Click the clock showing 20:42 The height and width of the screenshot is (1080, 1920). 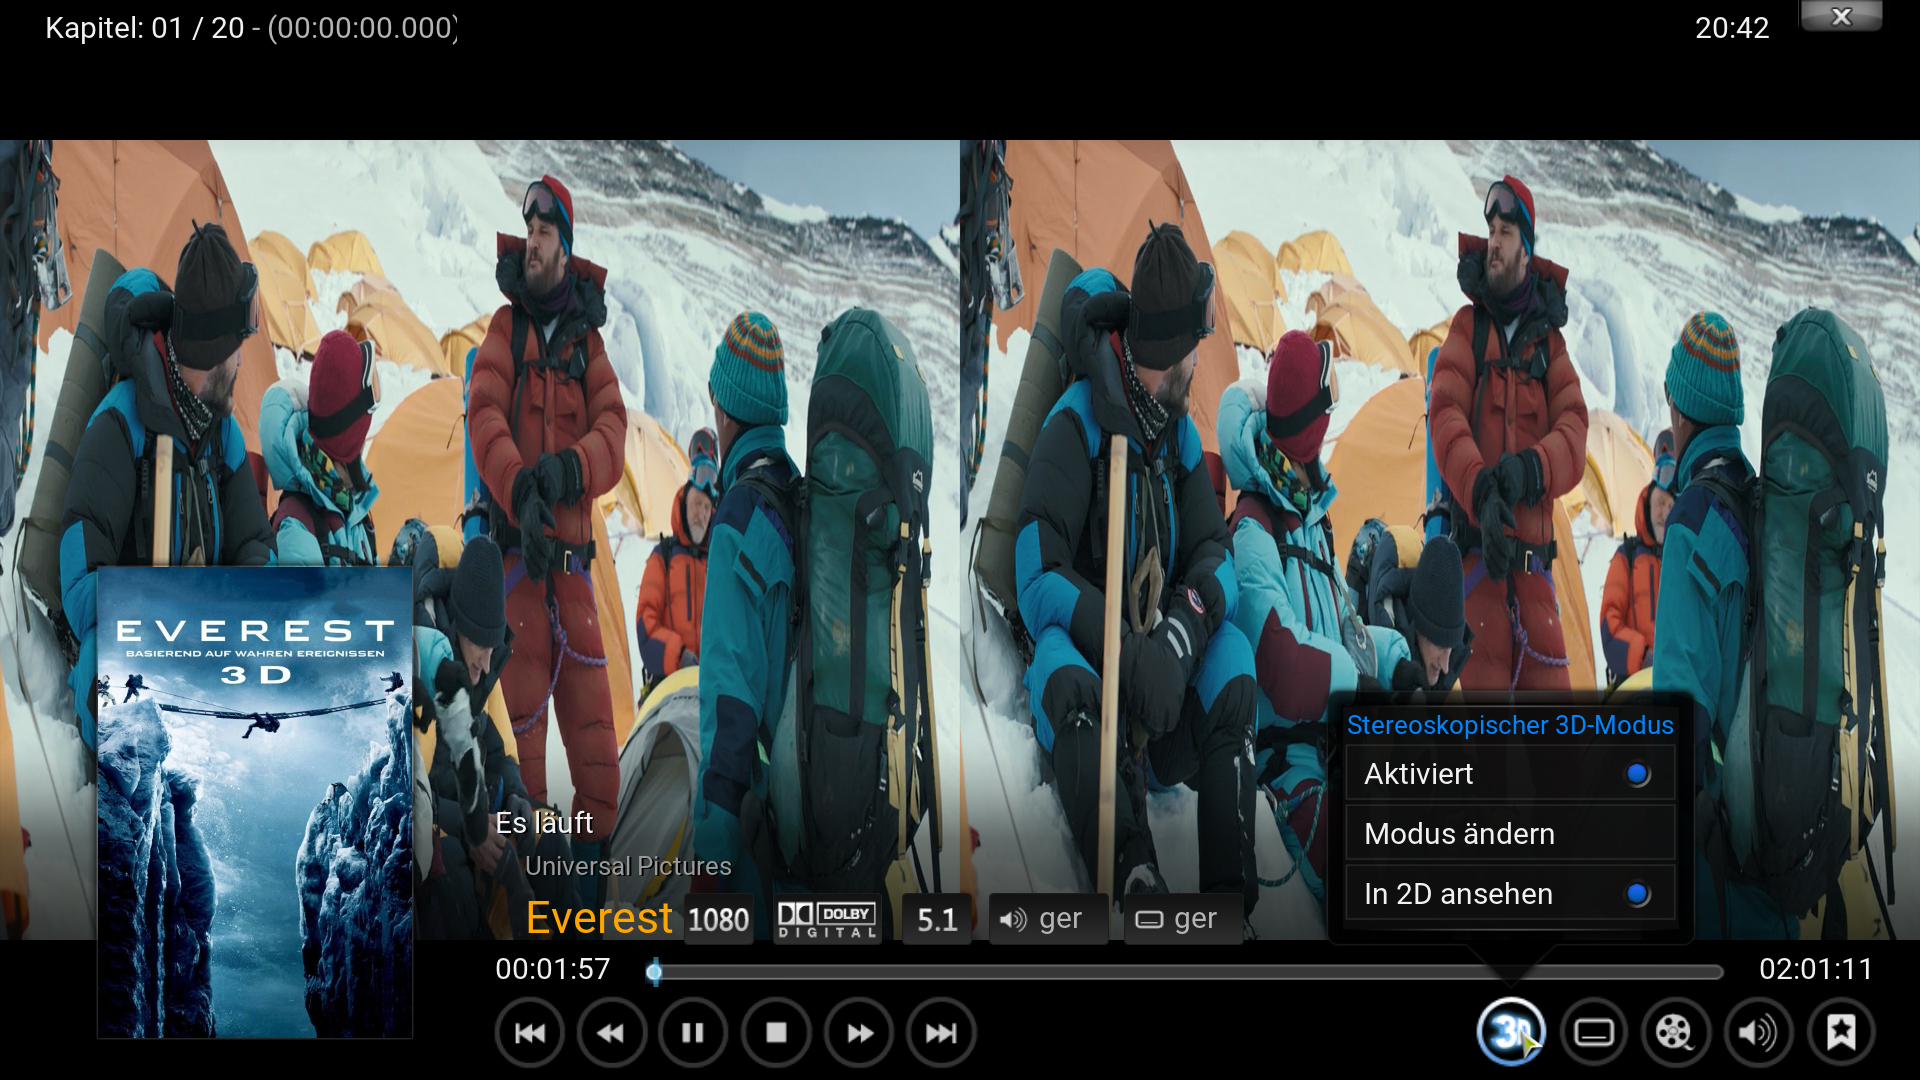pyautogui.click(x=1732, y=28)
